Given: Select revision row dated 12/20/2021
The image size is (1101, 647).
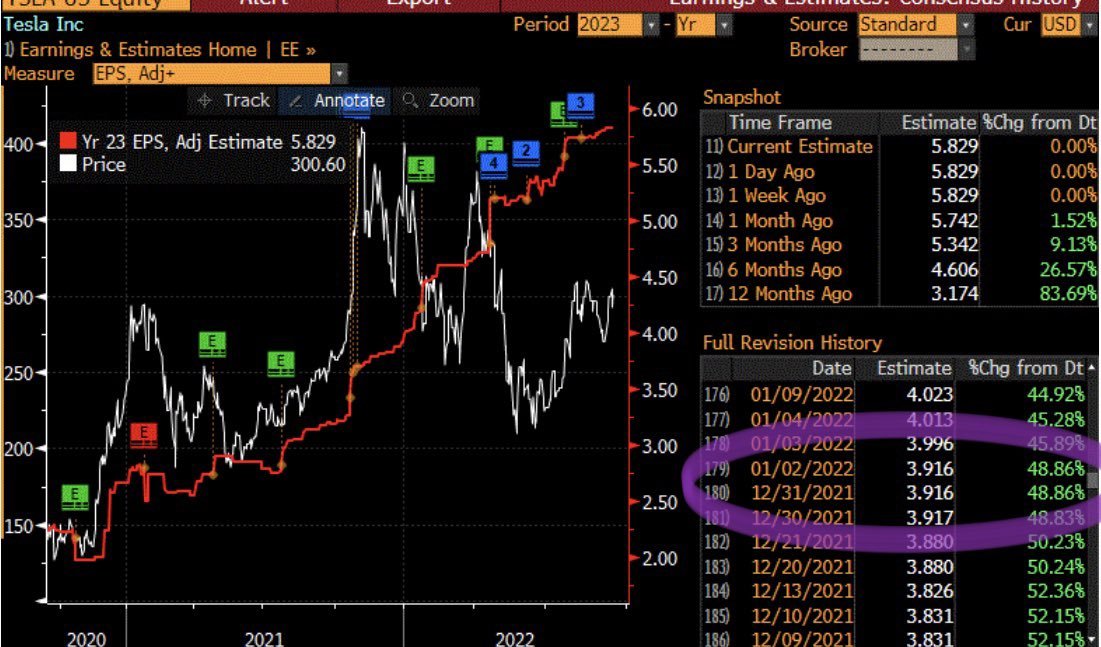Looking at the screenshot, I should pos(895,566).
